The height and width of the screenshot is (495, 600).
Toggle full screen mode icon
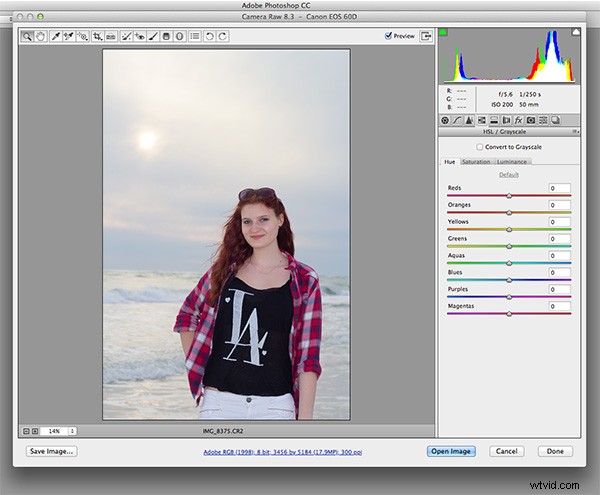click(427, 36)
